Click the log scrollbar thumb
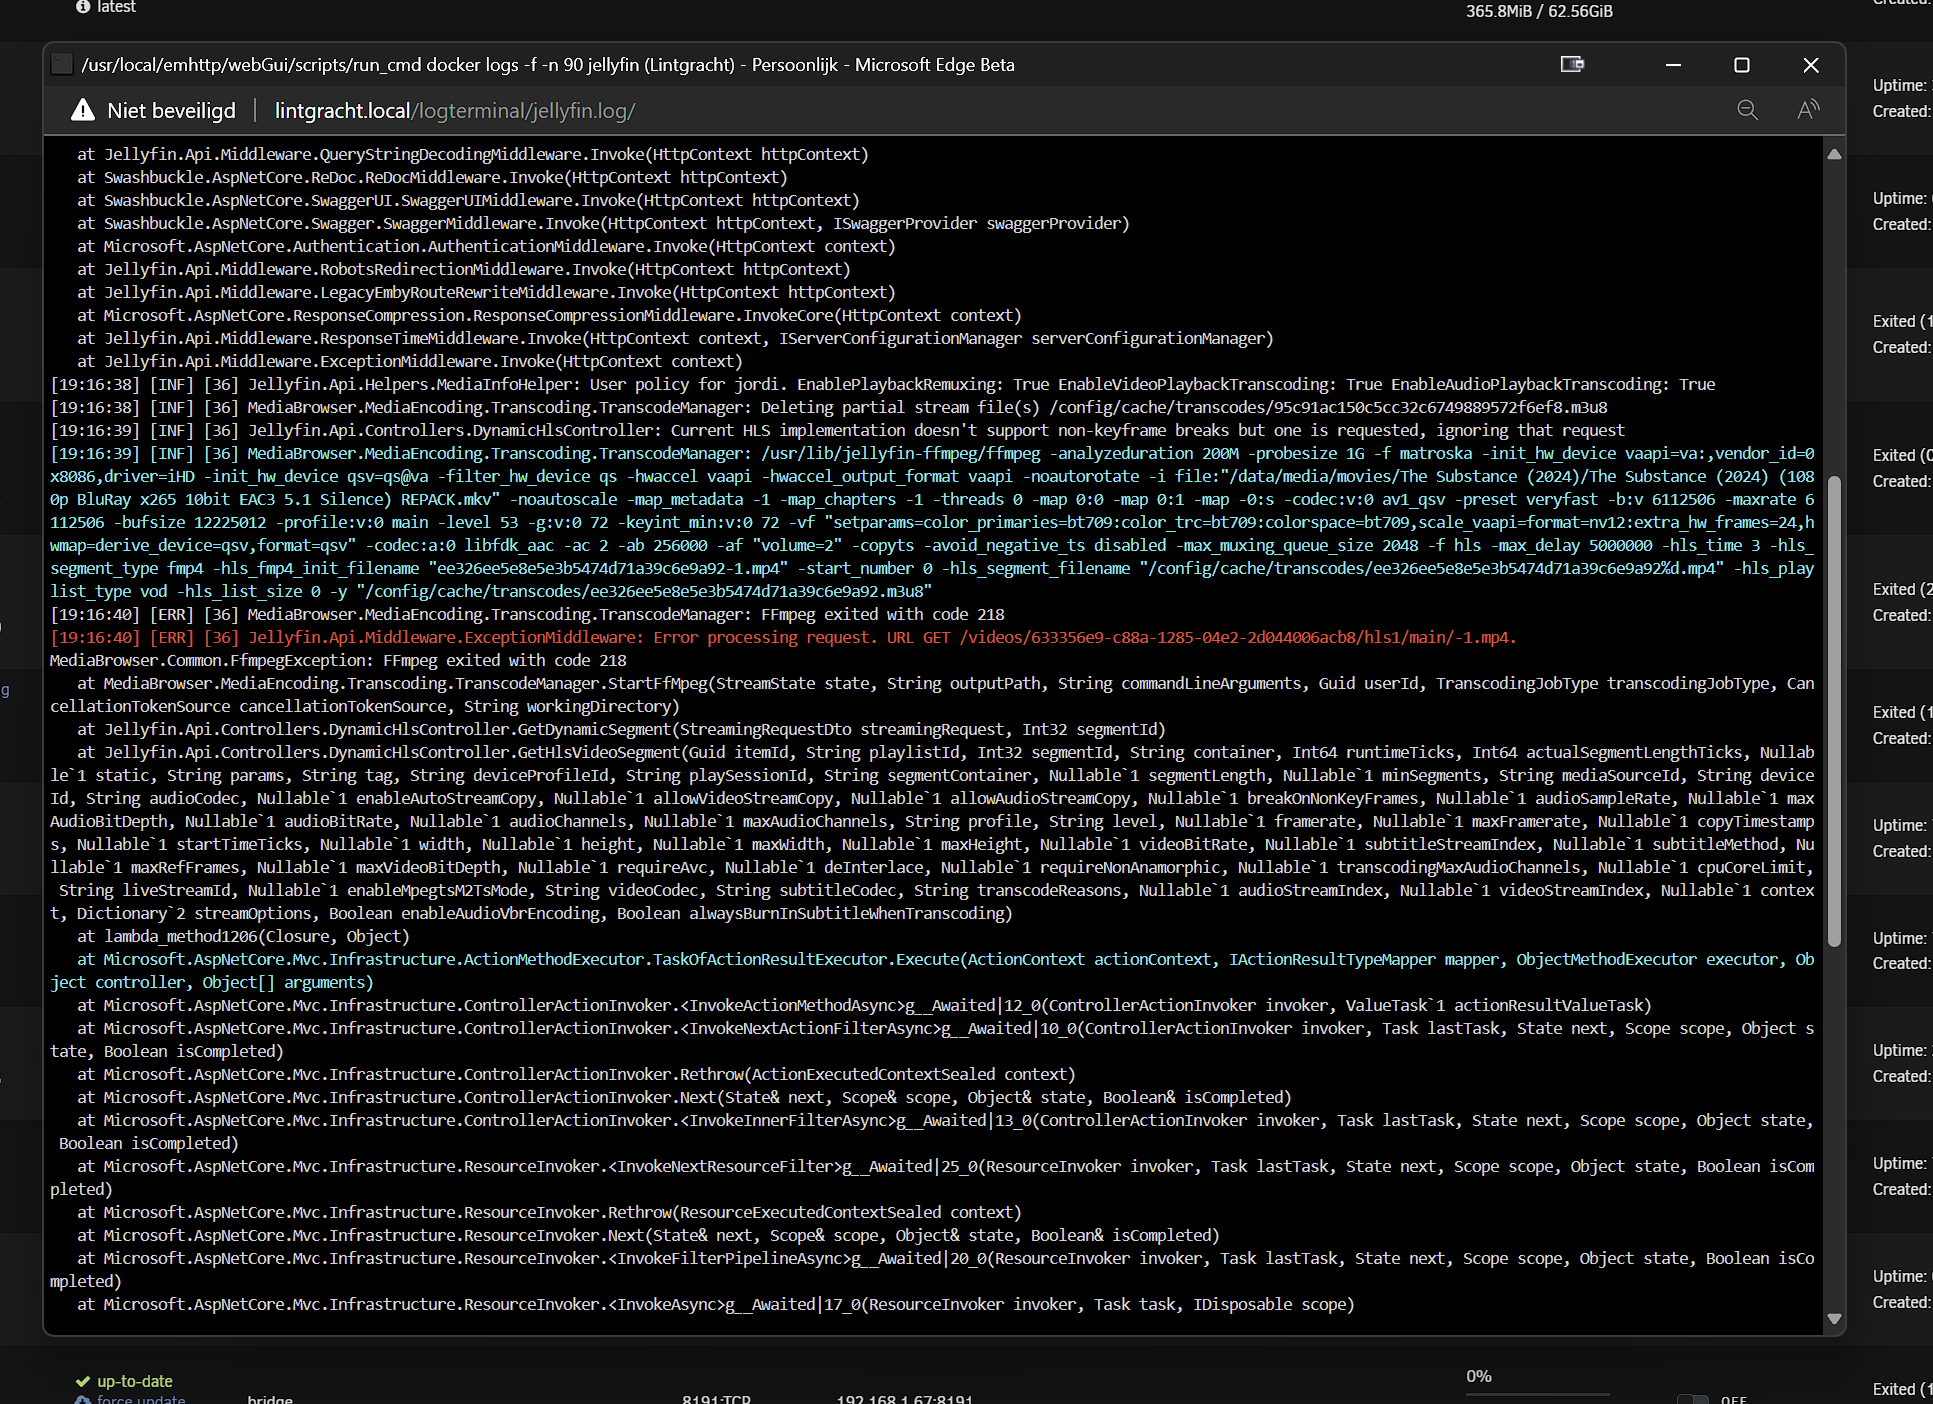This screenshot has width=1933, height=1404. (x=1834, y=710)
